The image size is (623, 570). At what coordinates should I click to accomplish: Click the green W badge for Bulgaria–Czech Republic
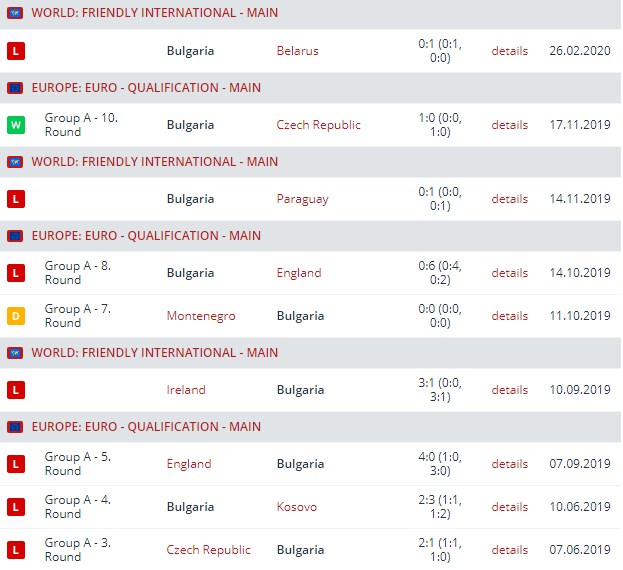coord(15,125)
